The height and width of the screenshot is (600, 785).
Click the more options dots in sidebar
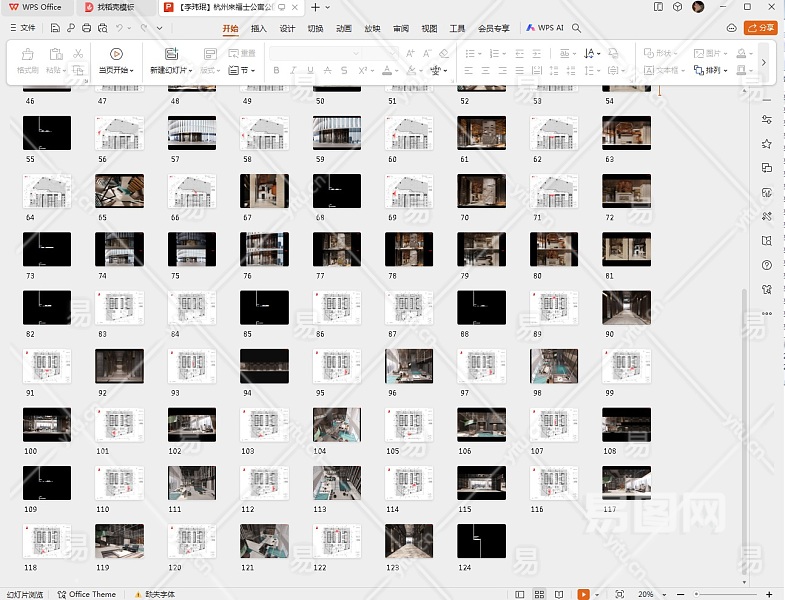767,313
